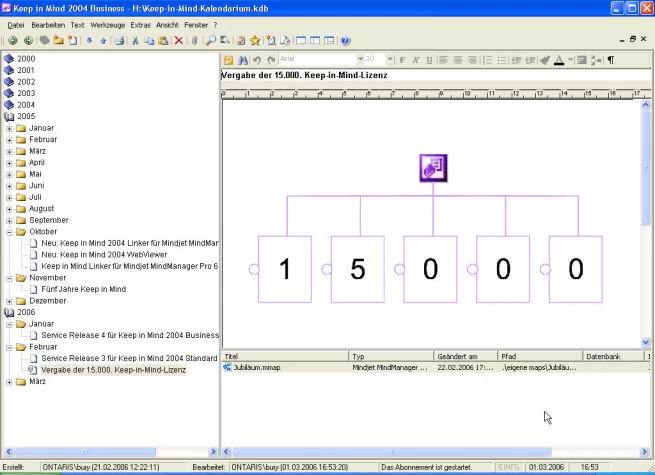Viewport: 655px width, 475px height.
Task: Expand the Januar folder under 2005
Action: point(9,128)
